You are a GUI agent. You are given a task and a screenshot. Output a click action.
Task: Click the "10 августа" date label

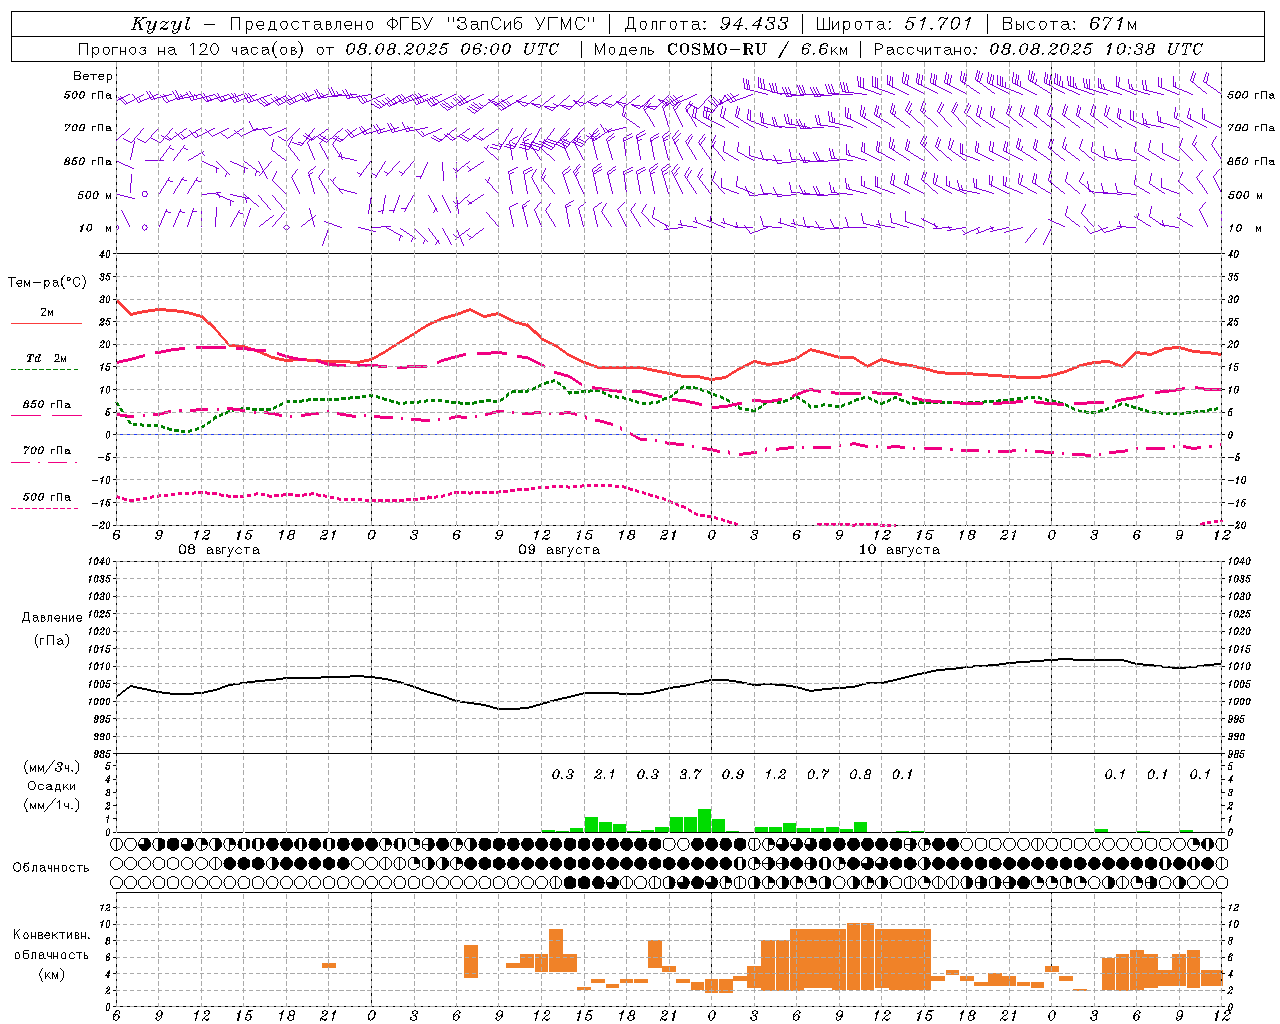pos(899,550)
